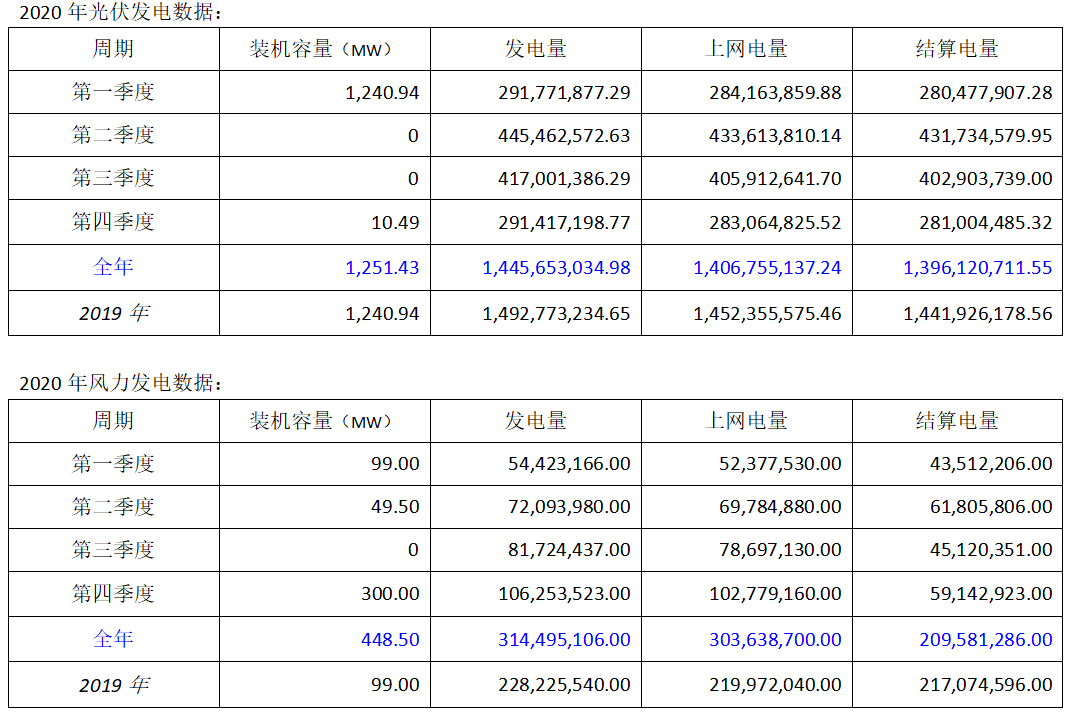The width and height of the screenshot is (1072, 717).
Task: Select value 10.49 in solar 第四季度 row
Action: click(x=395, y=222)
